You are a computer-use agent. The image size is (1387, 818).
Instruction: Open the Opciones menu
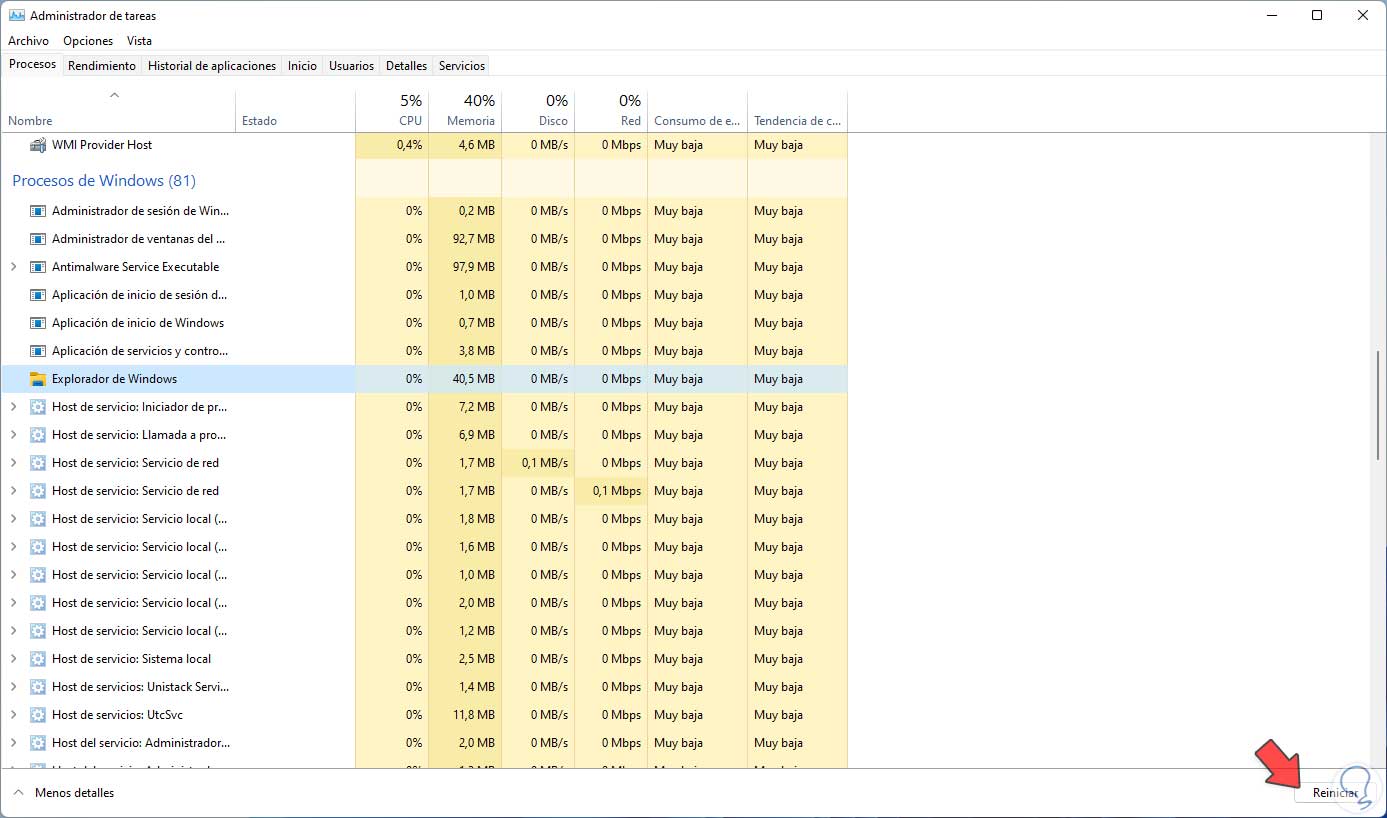88,41
